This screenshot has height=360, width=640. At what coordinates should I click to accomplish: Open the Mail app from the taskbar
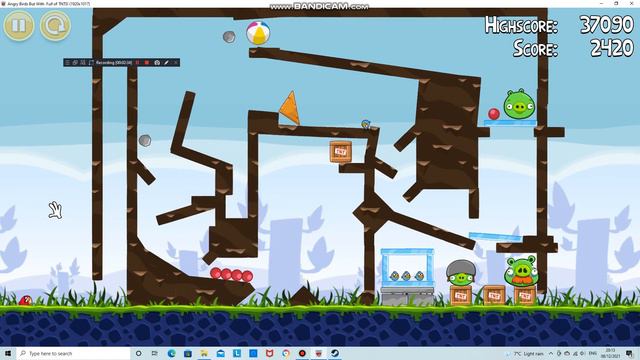tap(220, 353)
